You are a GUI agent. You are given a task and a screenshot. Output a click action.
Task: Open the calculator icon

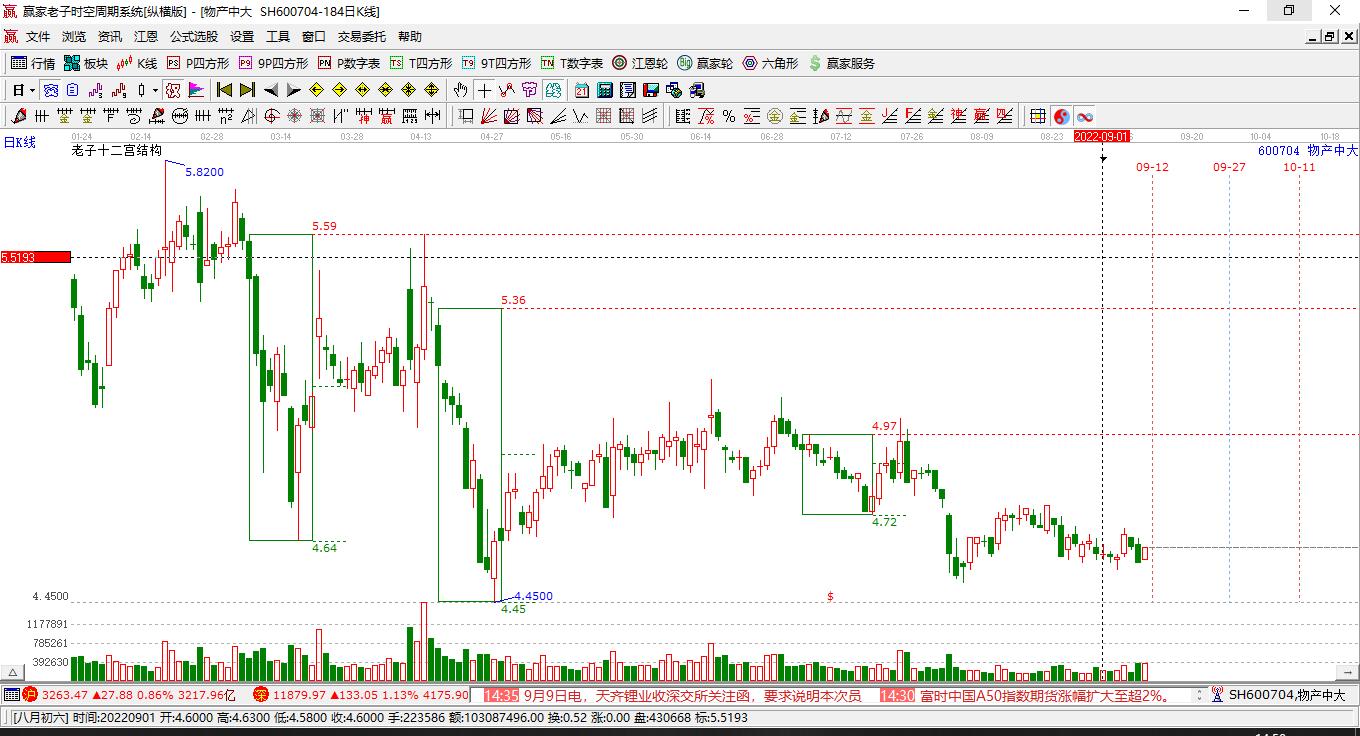[x=604, y=90]
